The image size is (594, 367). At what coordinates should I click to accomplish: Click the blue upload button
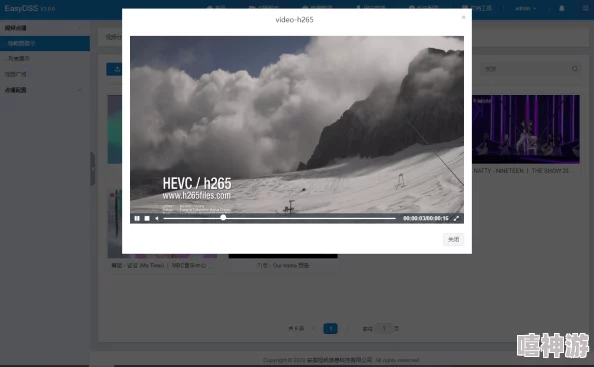coord(114,69)
